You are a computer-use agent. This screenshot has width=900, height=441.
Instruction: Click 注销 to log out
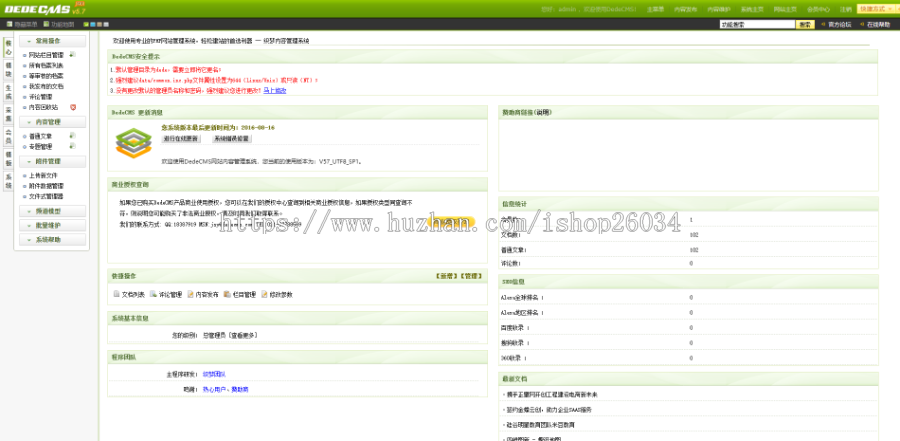(x=845, y=9)
